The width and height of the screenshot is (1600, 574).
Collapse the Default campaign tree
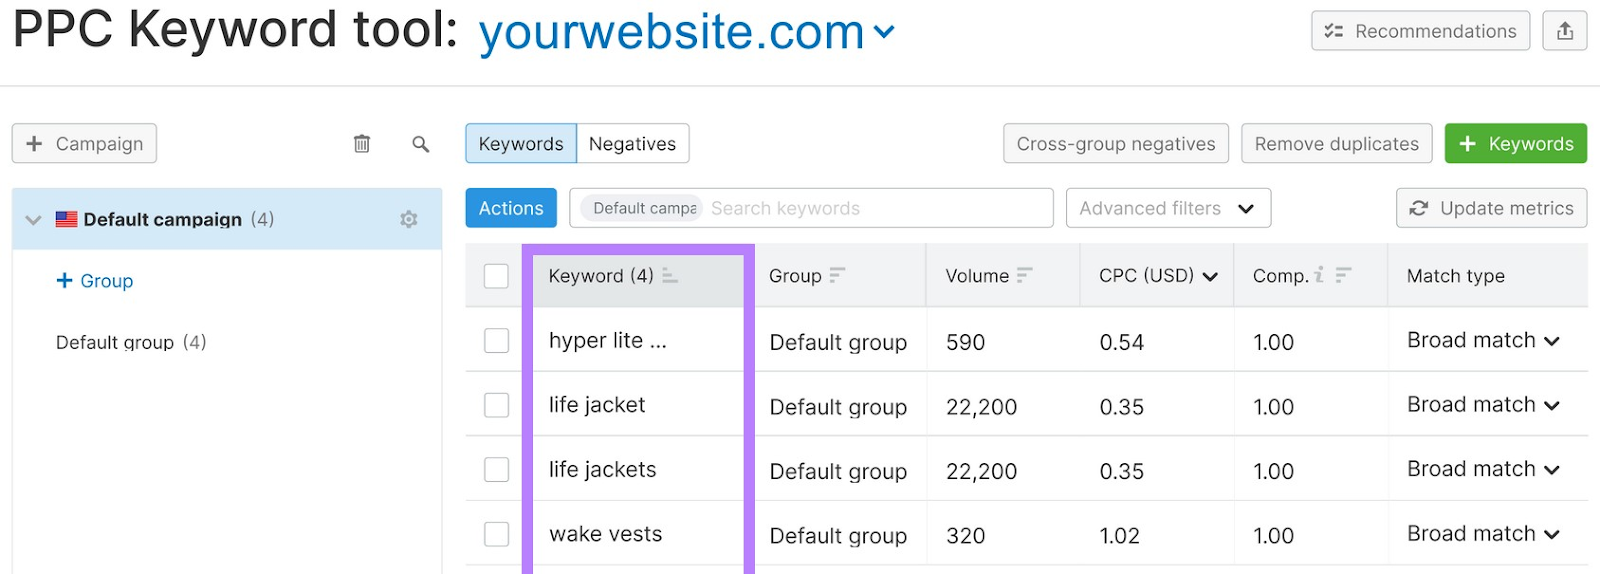pos(33,220)
